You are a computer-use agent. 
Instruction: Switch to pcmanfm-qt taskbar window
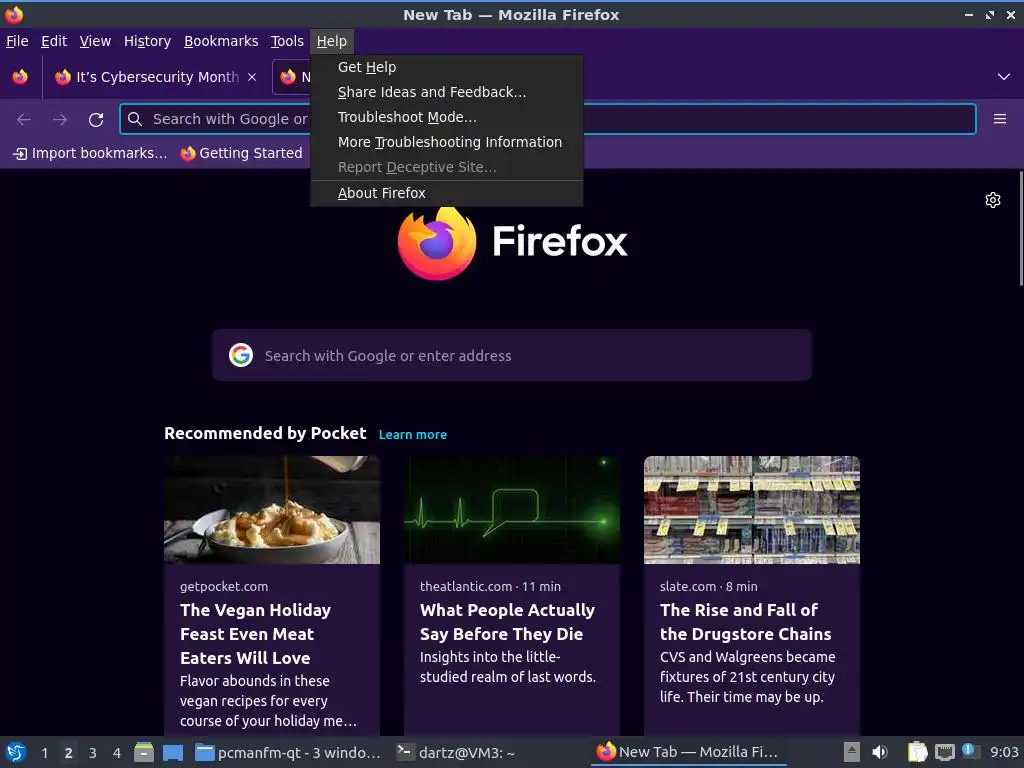click(288, 752)
